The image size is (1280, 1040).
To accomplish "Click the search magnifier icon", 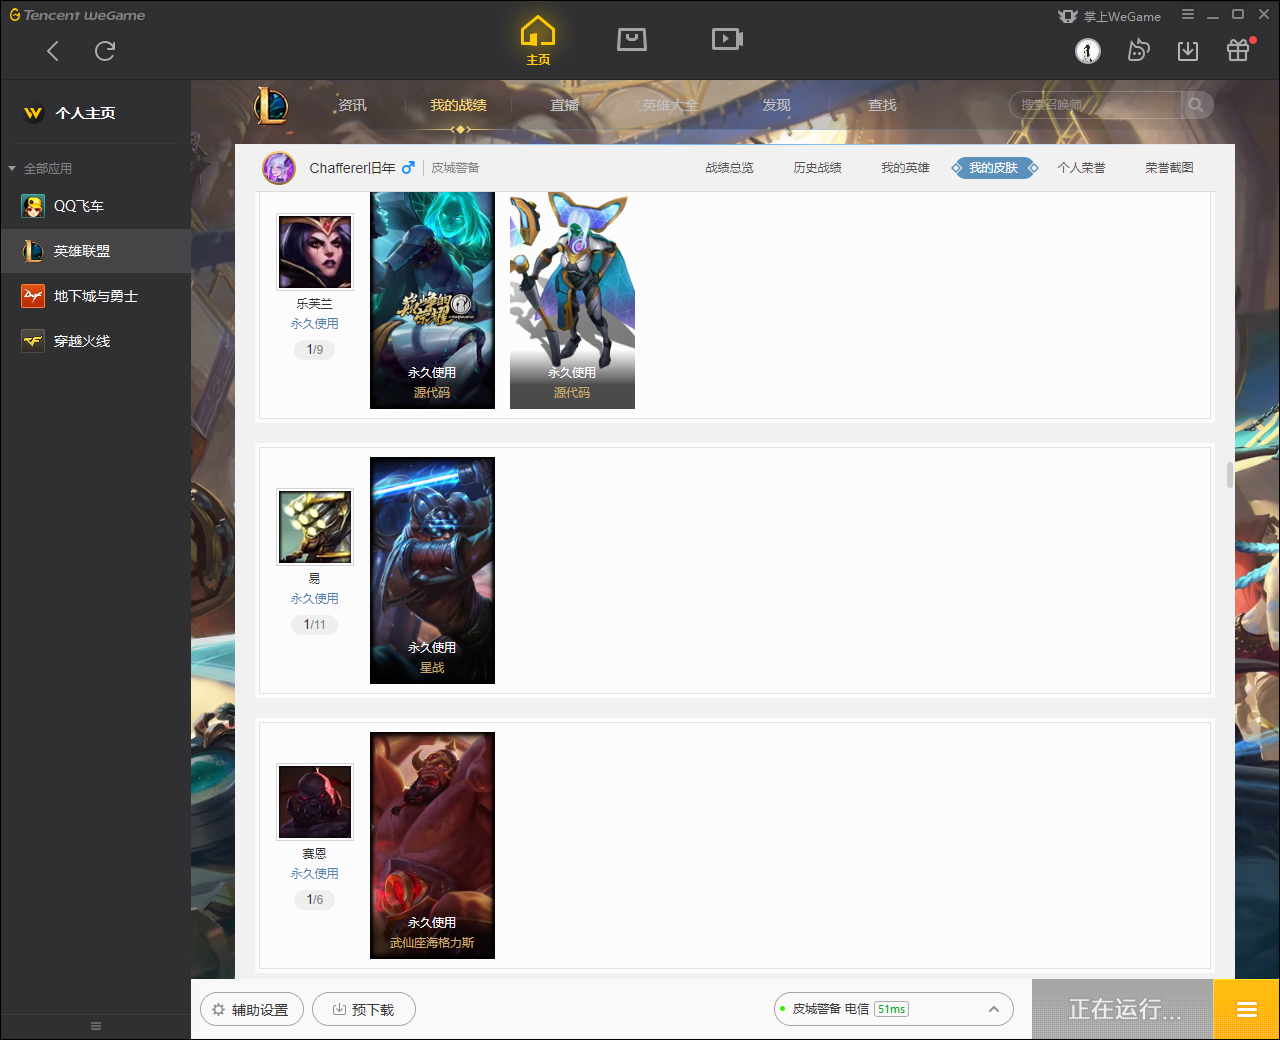I will point(1196,105).
